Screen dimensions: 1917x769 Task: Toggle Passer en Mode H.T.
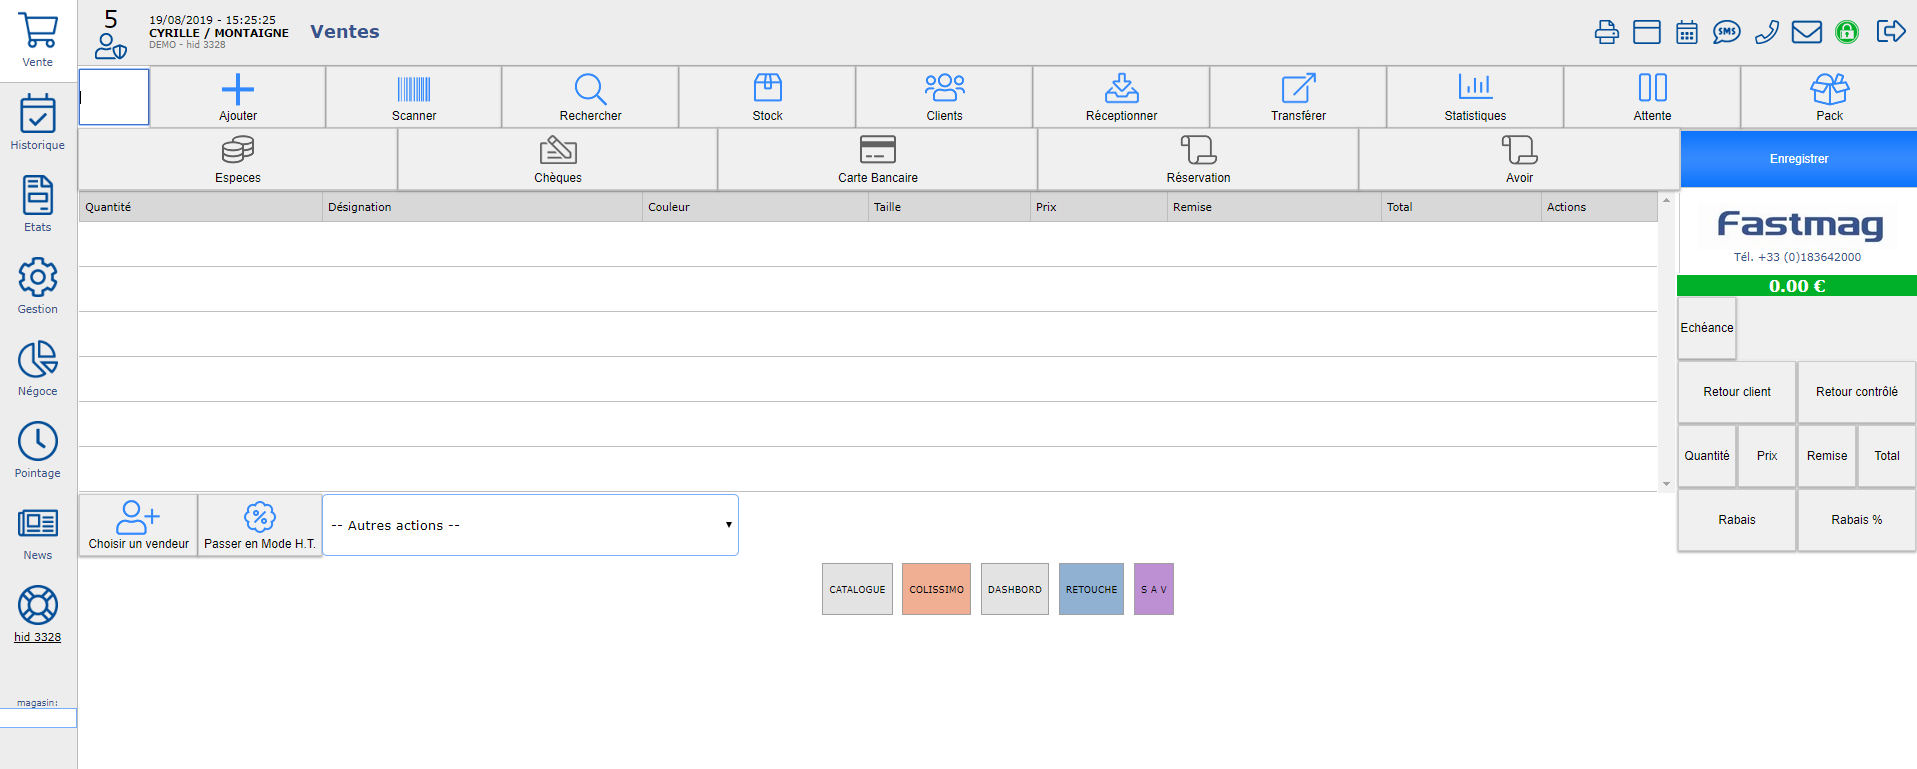click(260, 525)
